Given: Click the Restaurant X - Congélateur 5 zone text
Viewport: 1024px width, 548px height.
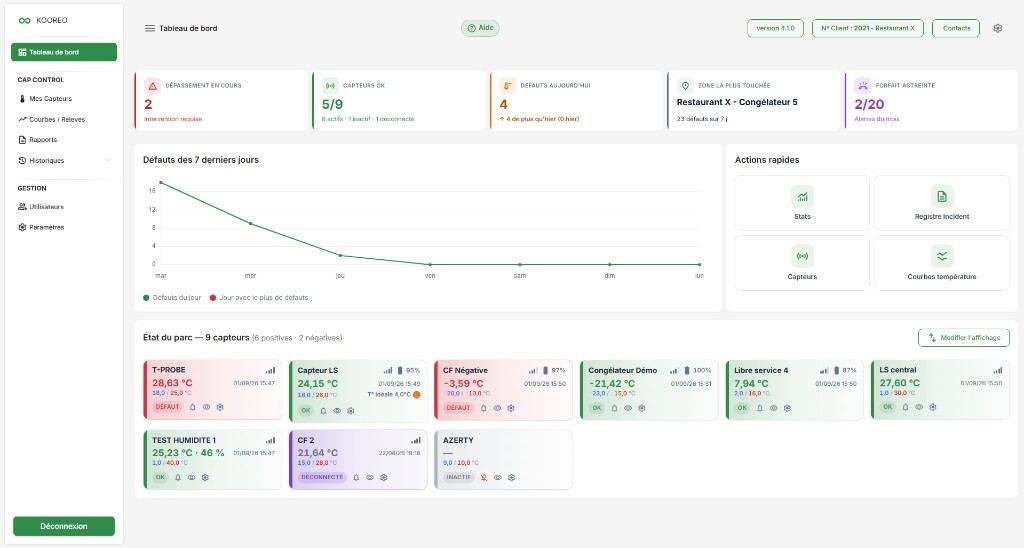Looking at the screenshot, I should click(737, 103).
